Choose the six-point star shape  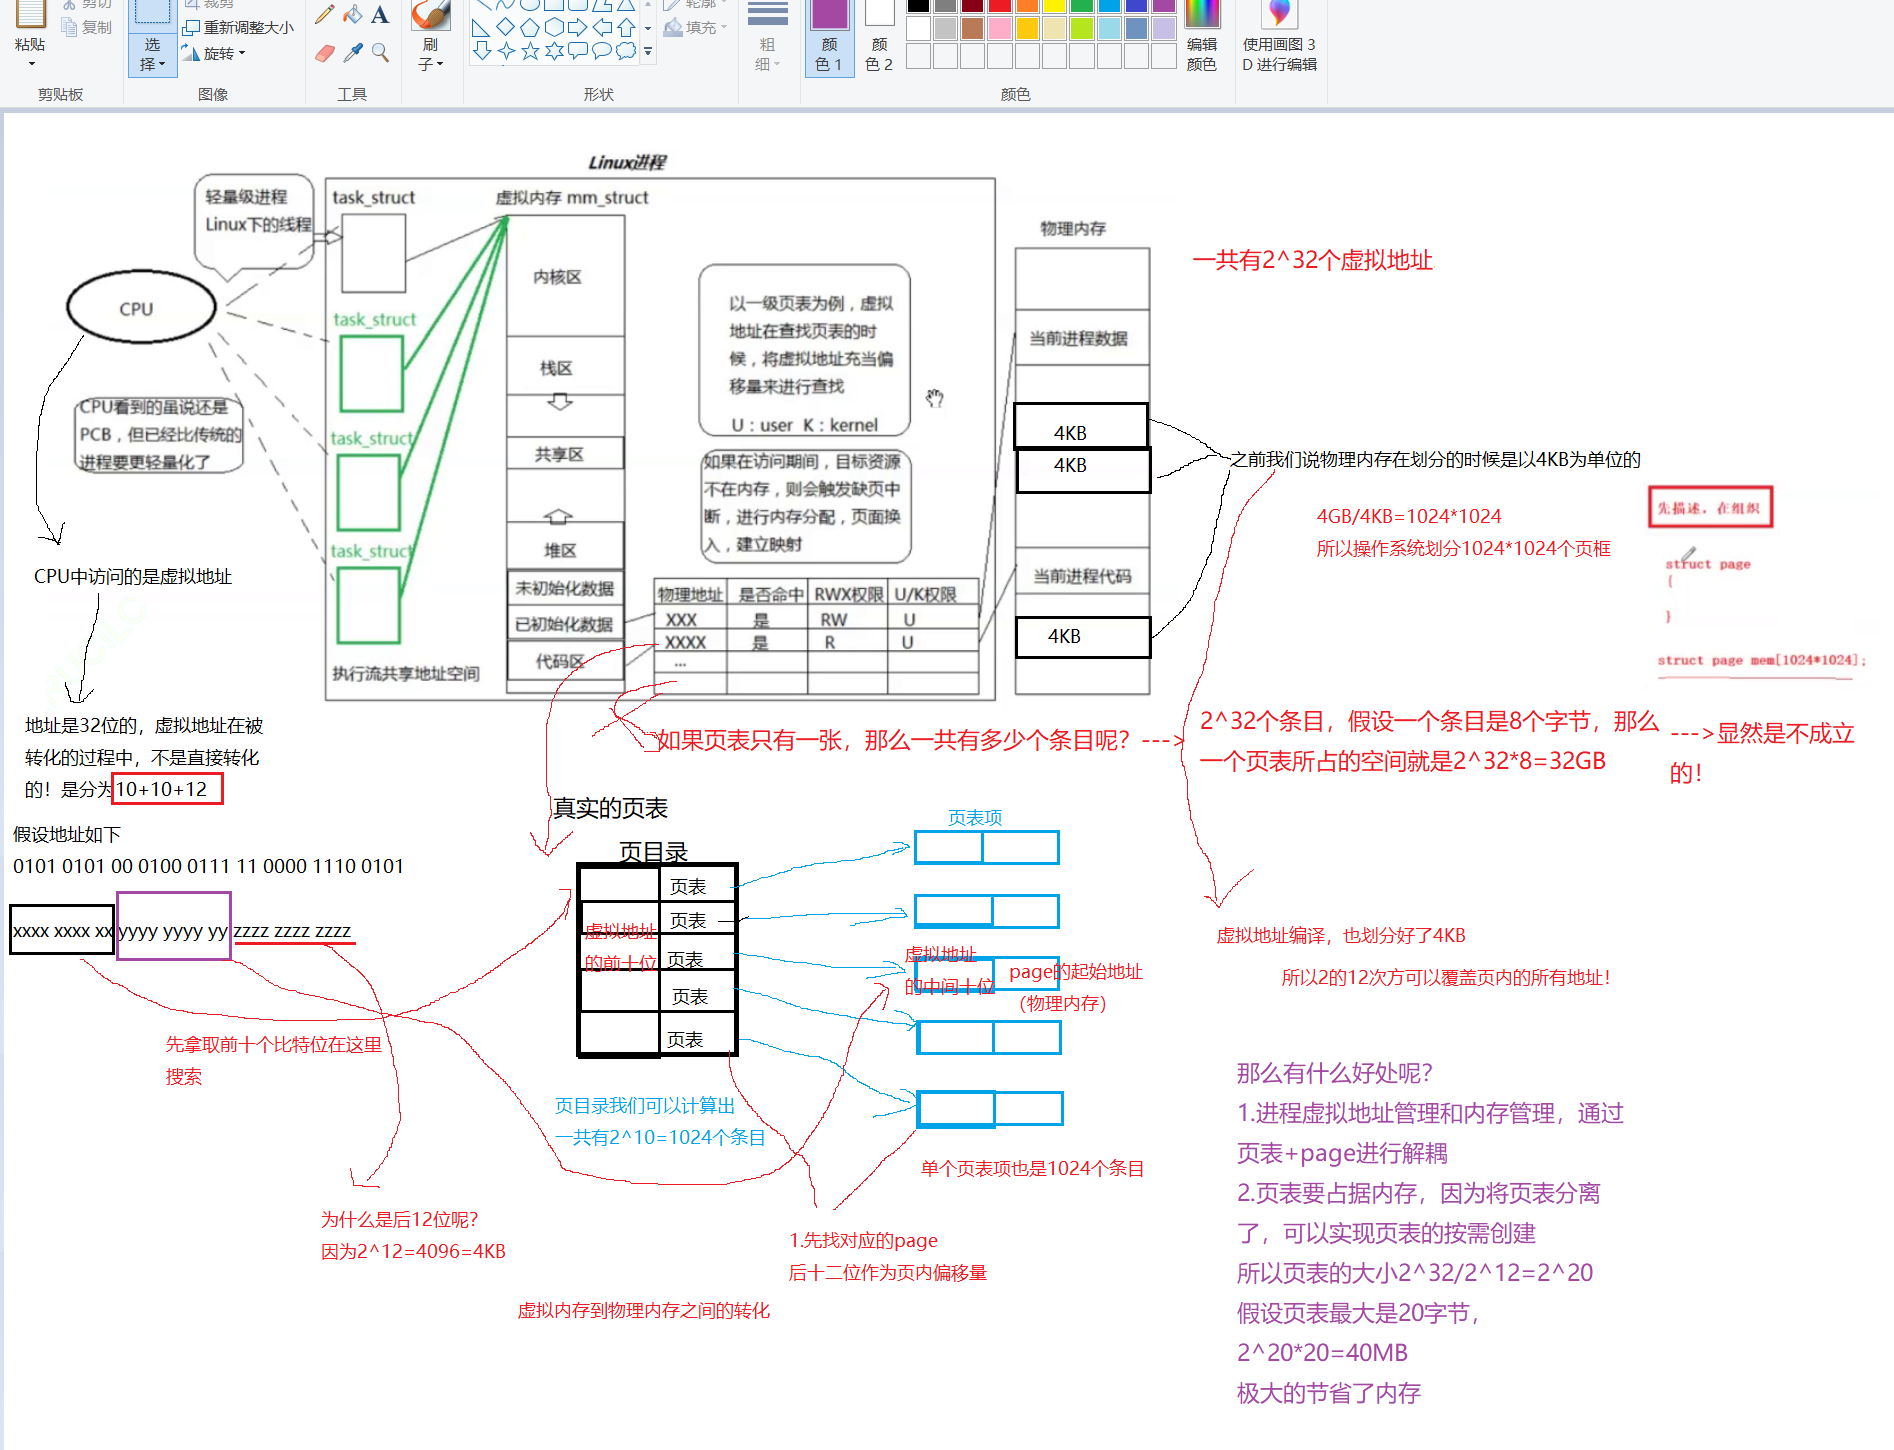click(x=553, y=51)
